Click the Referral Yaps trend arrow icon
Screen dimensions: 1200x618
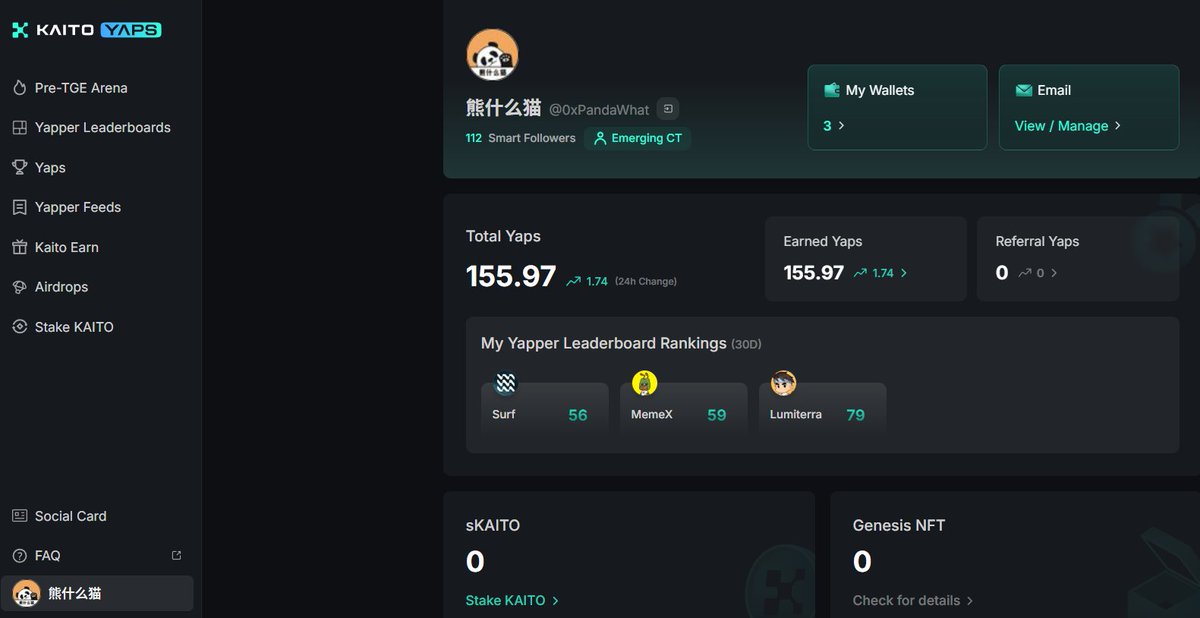pos(1025,273)
